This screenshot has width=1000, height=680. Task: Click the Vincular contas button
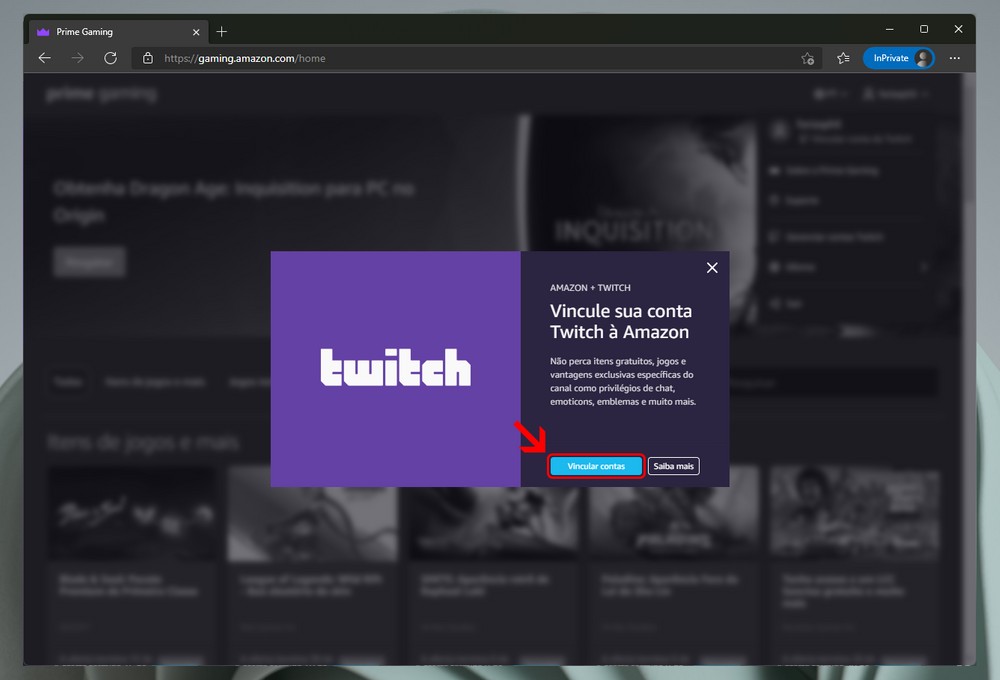(x=596, y=466)
